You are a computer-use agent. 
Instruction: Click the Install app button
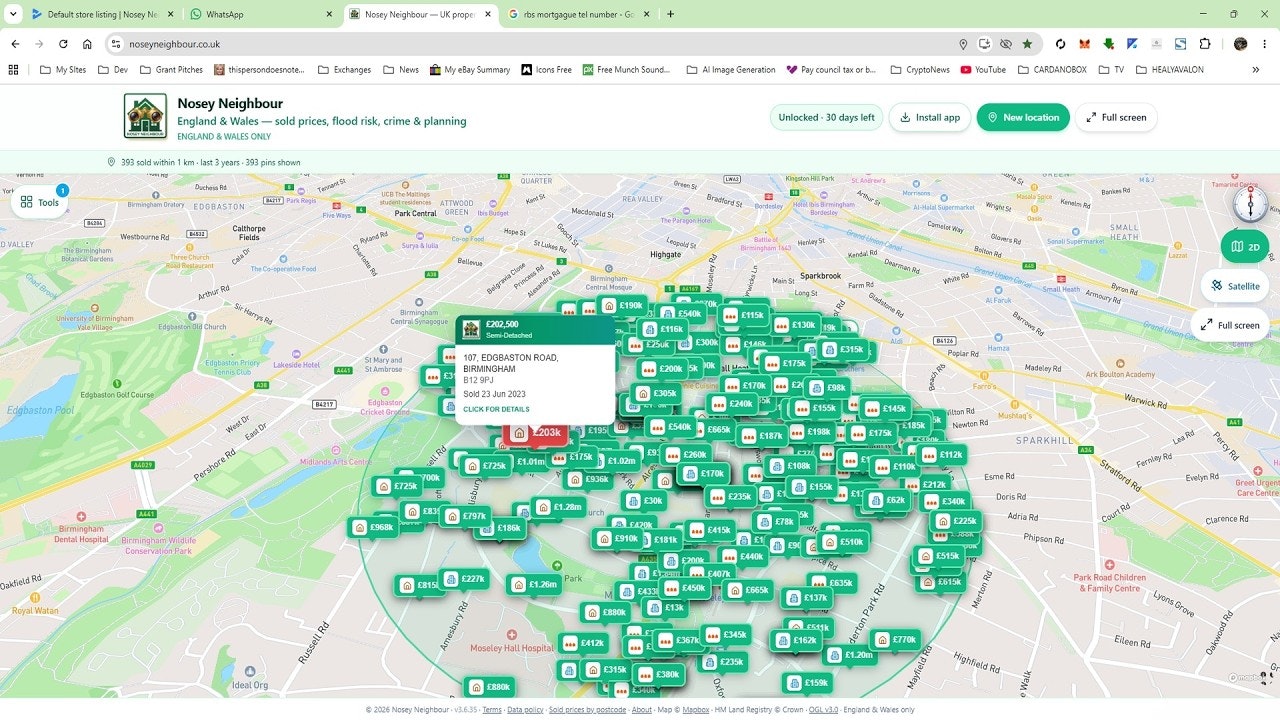[x=929, y=117]
